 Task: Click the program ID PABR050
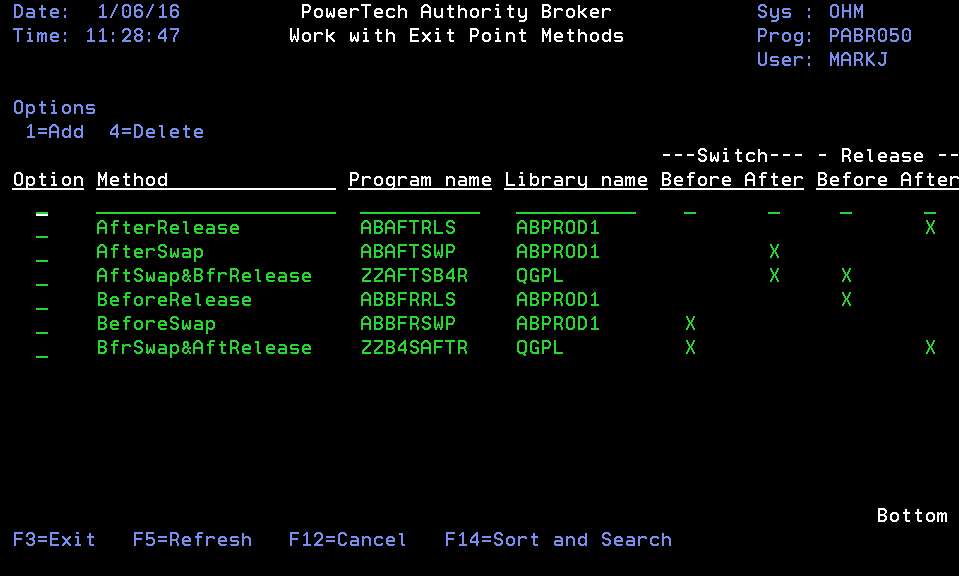pos(870,35)
